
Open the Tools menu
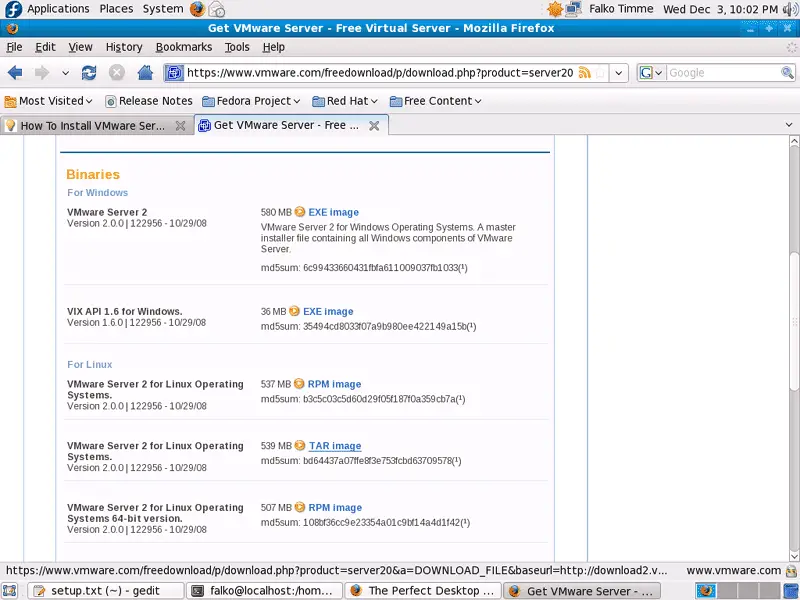pos(237,47)
